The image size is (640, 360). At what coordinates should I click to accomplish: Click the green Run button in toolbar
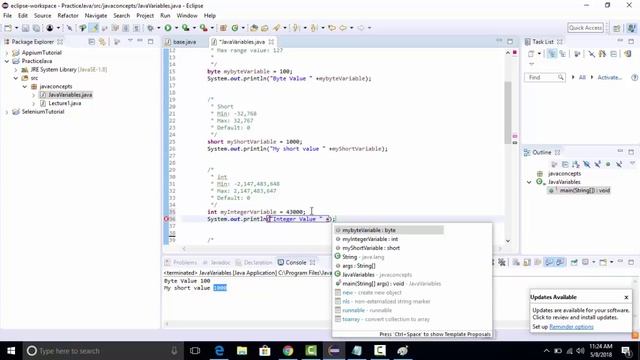click(x=168, y=28)
